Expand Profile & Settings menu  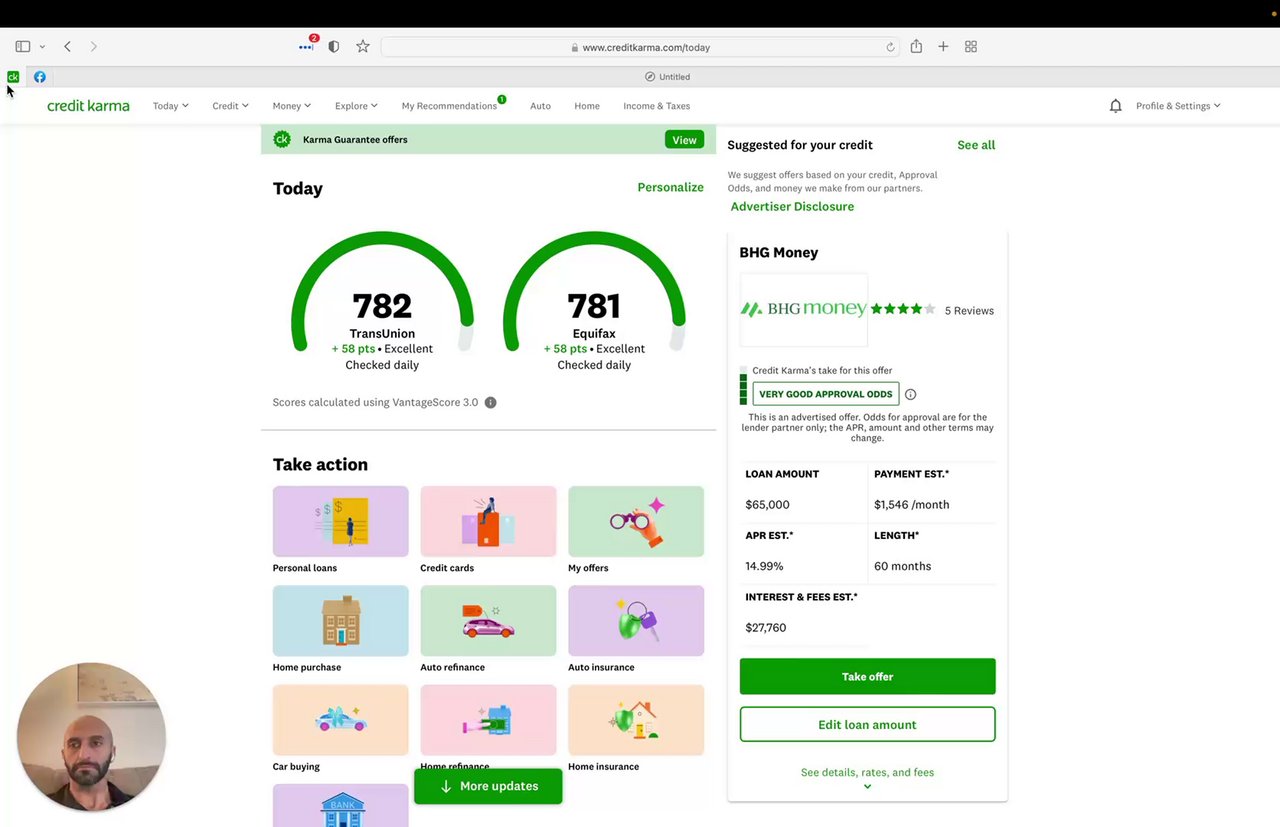1178,106
